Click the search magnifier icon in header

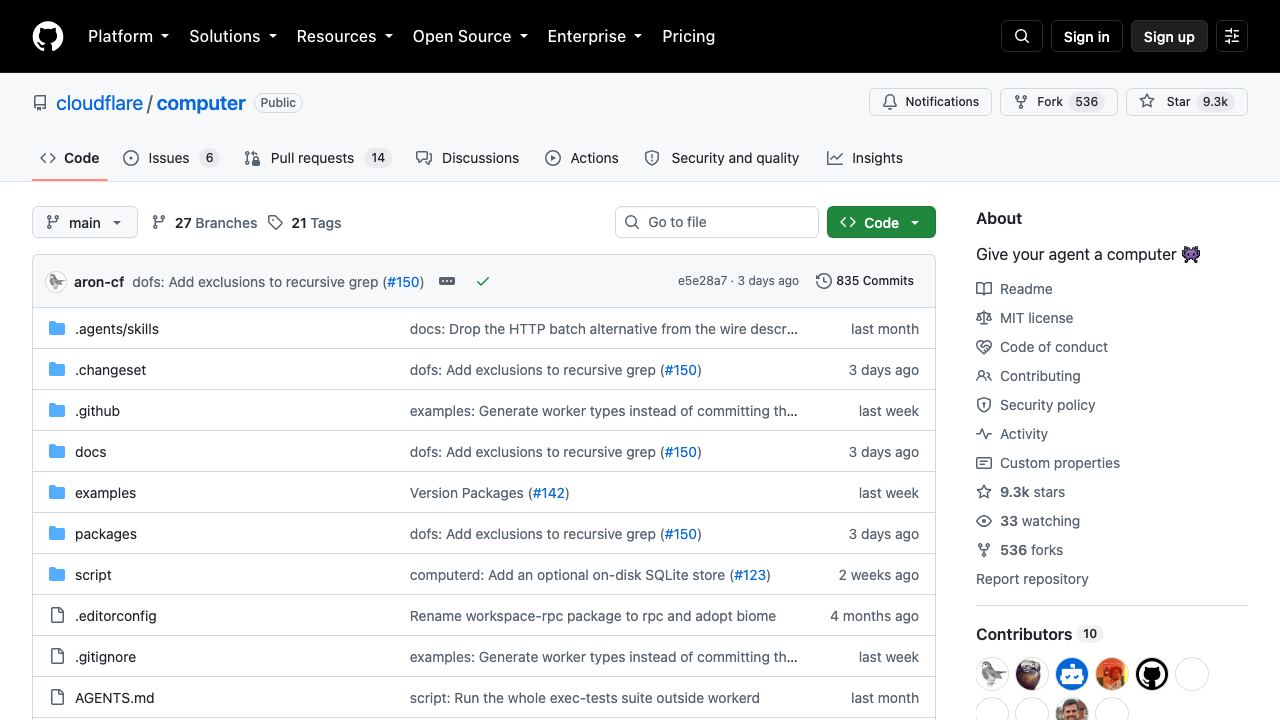tap(1022, 36)
